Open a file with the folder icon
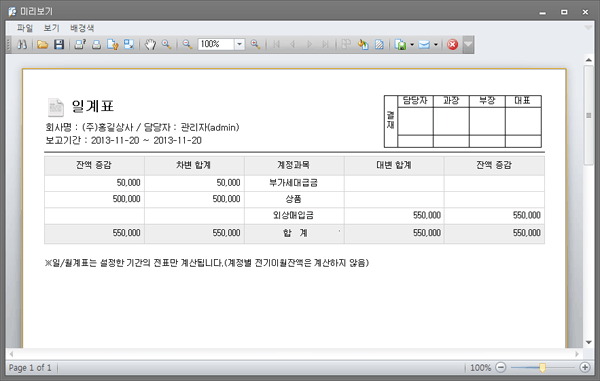This screenshot has width=600, height=381. pyautogui.click(x=42, y=44)
